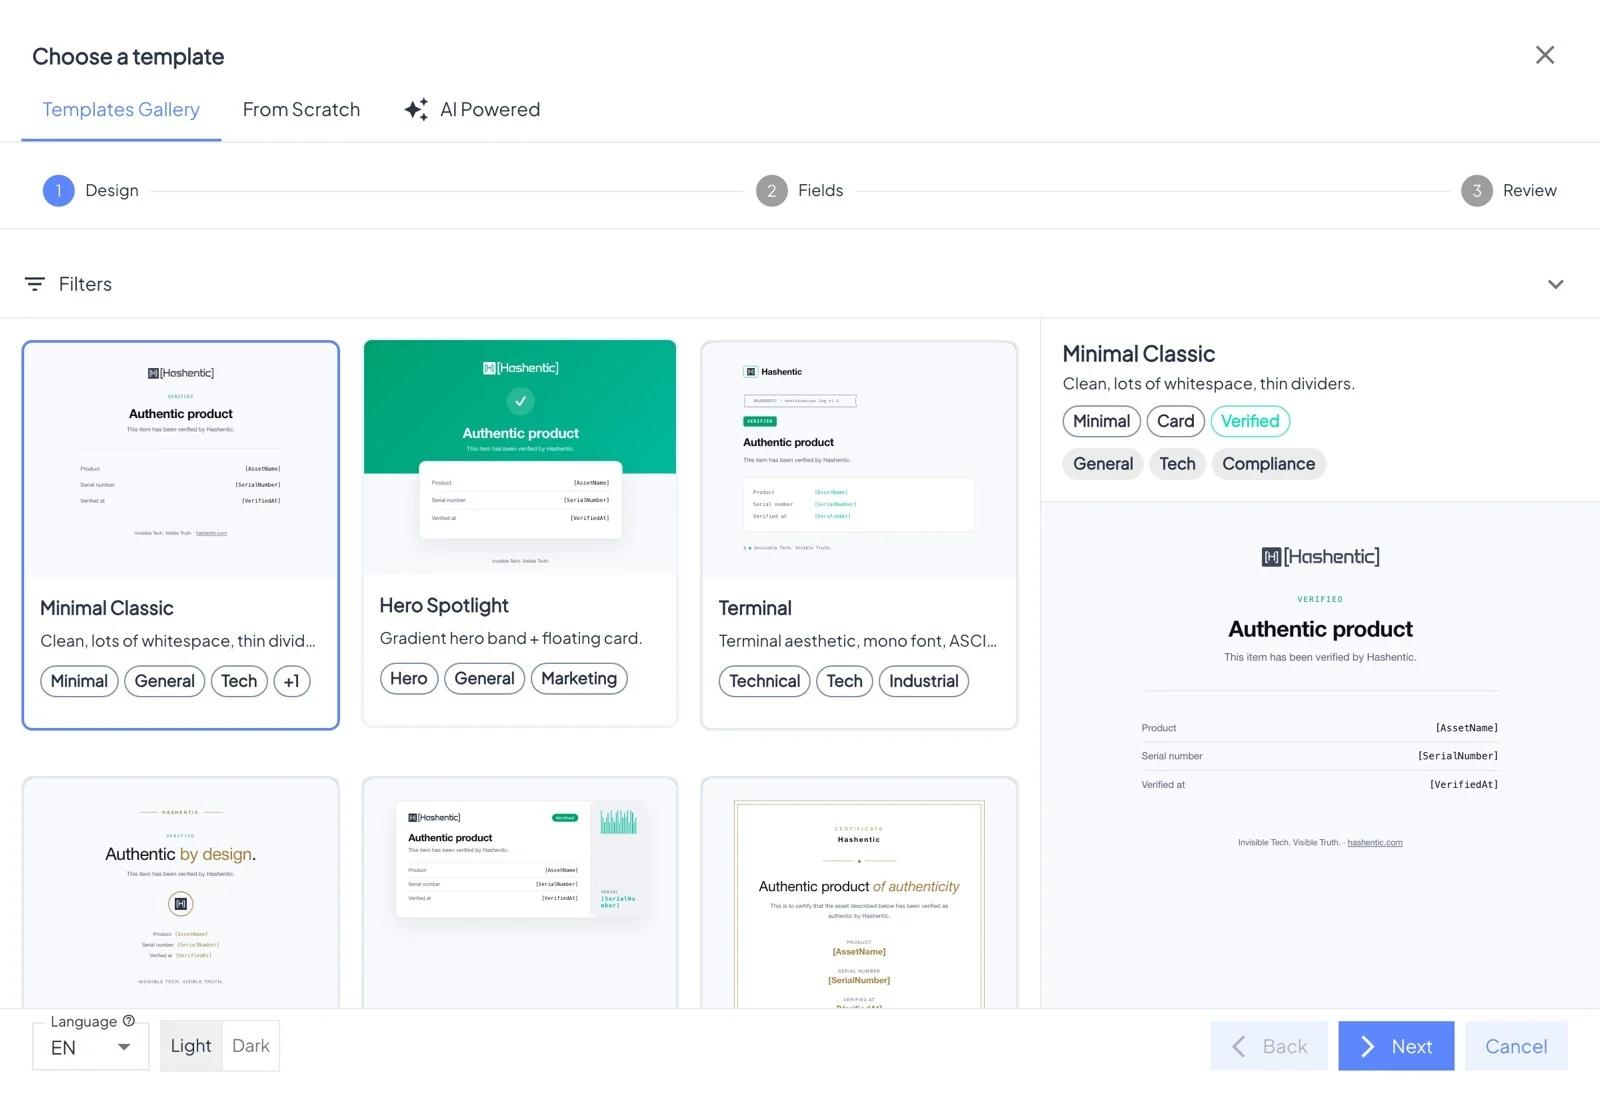
Task: Close the Choose a template dialog
Action: pos(1545,55)
